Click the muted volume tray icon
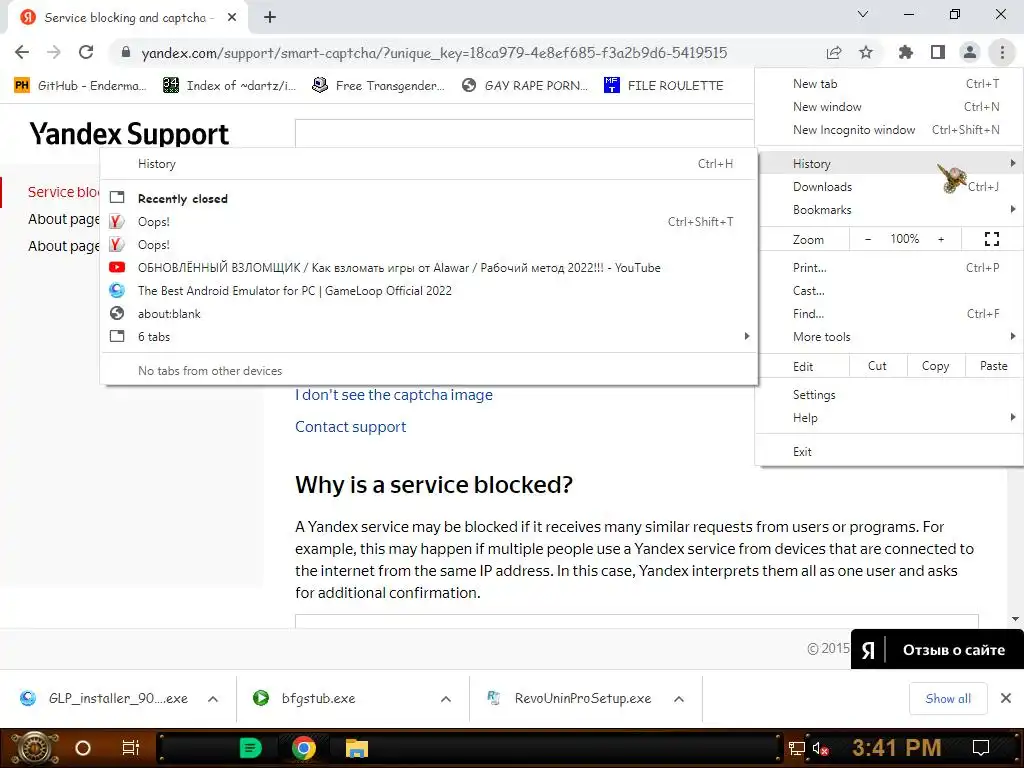The image size is (1024, 768). 820,748
